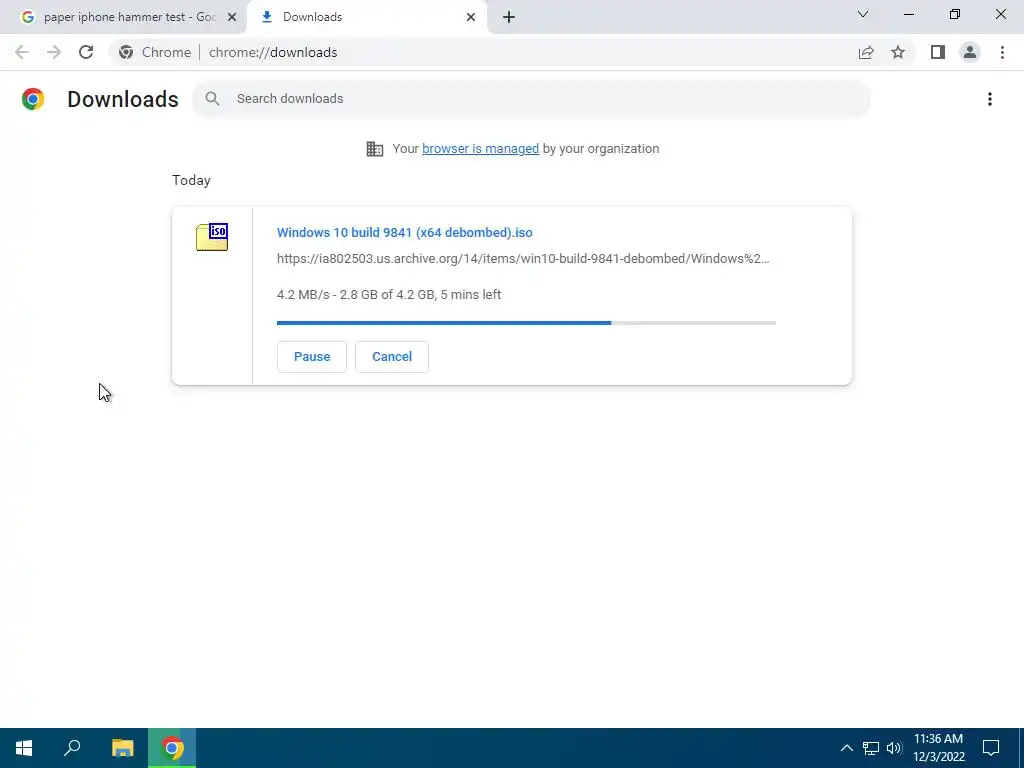Open File Explorer from taskbar
Screen dimensions: 1024x768
[123, 748]
